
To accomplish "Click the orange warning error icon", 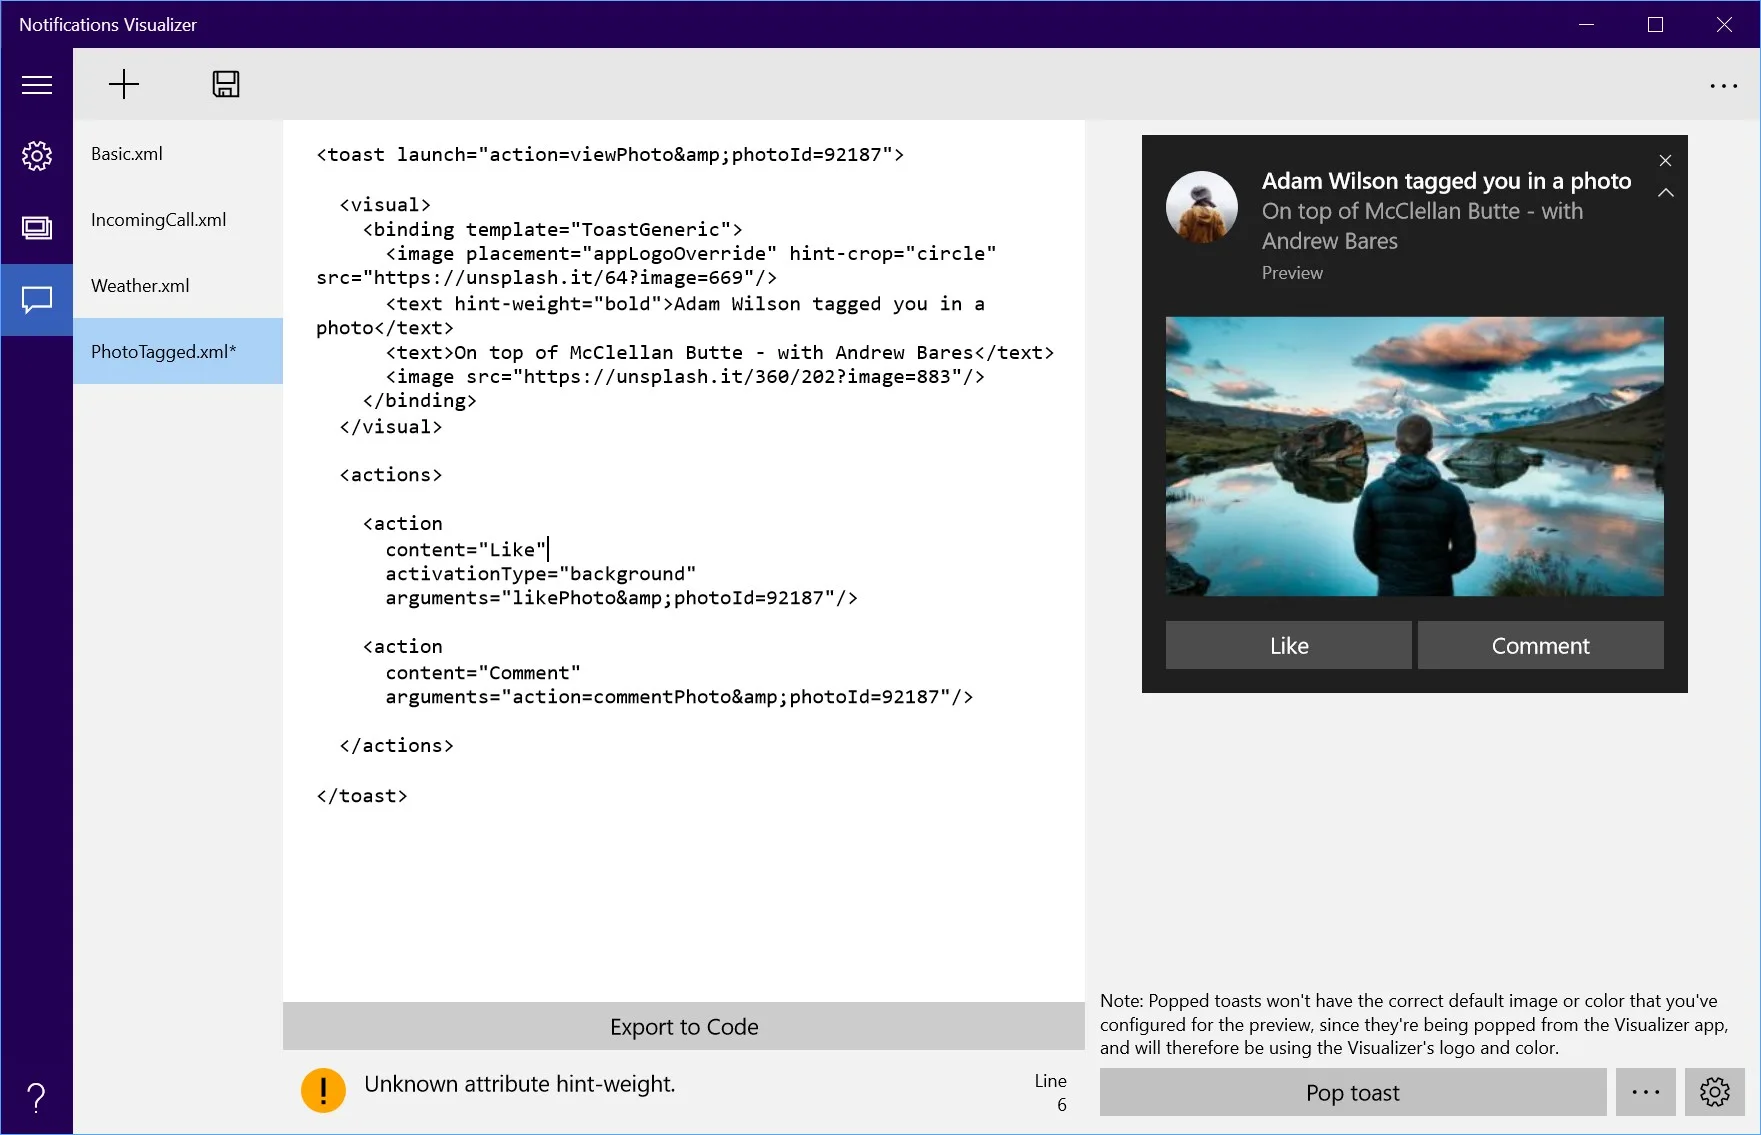I will pos(323,1090).
